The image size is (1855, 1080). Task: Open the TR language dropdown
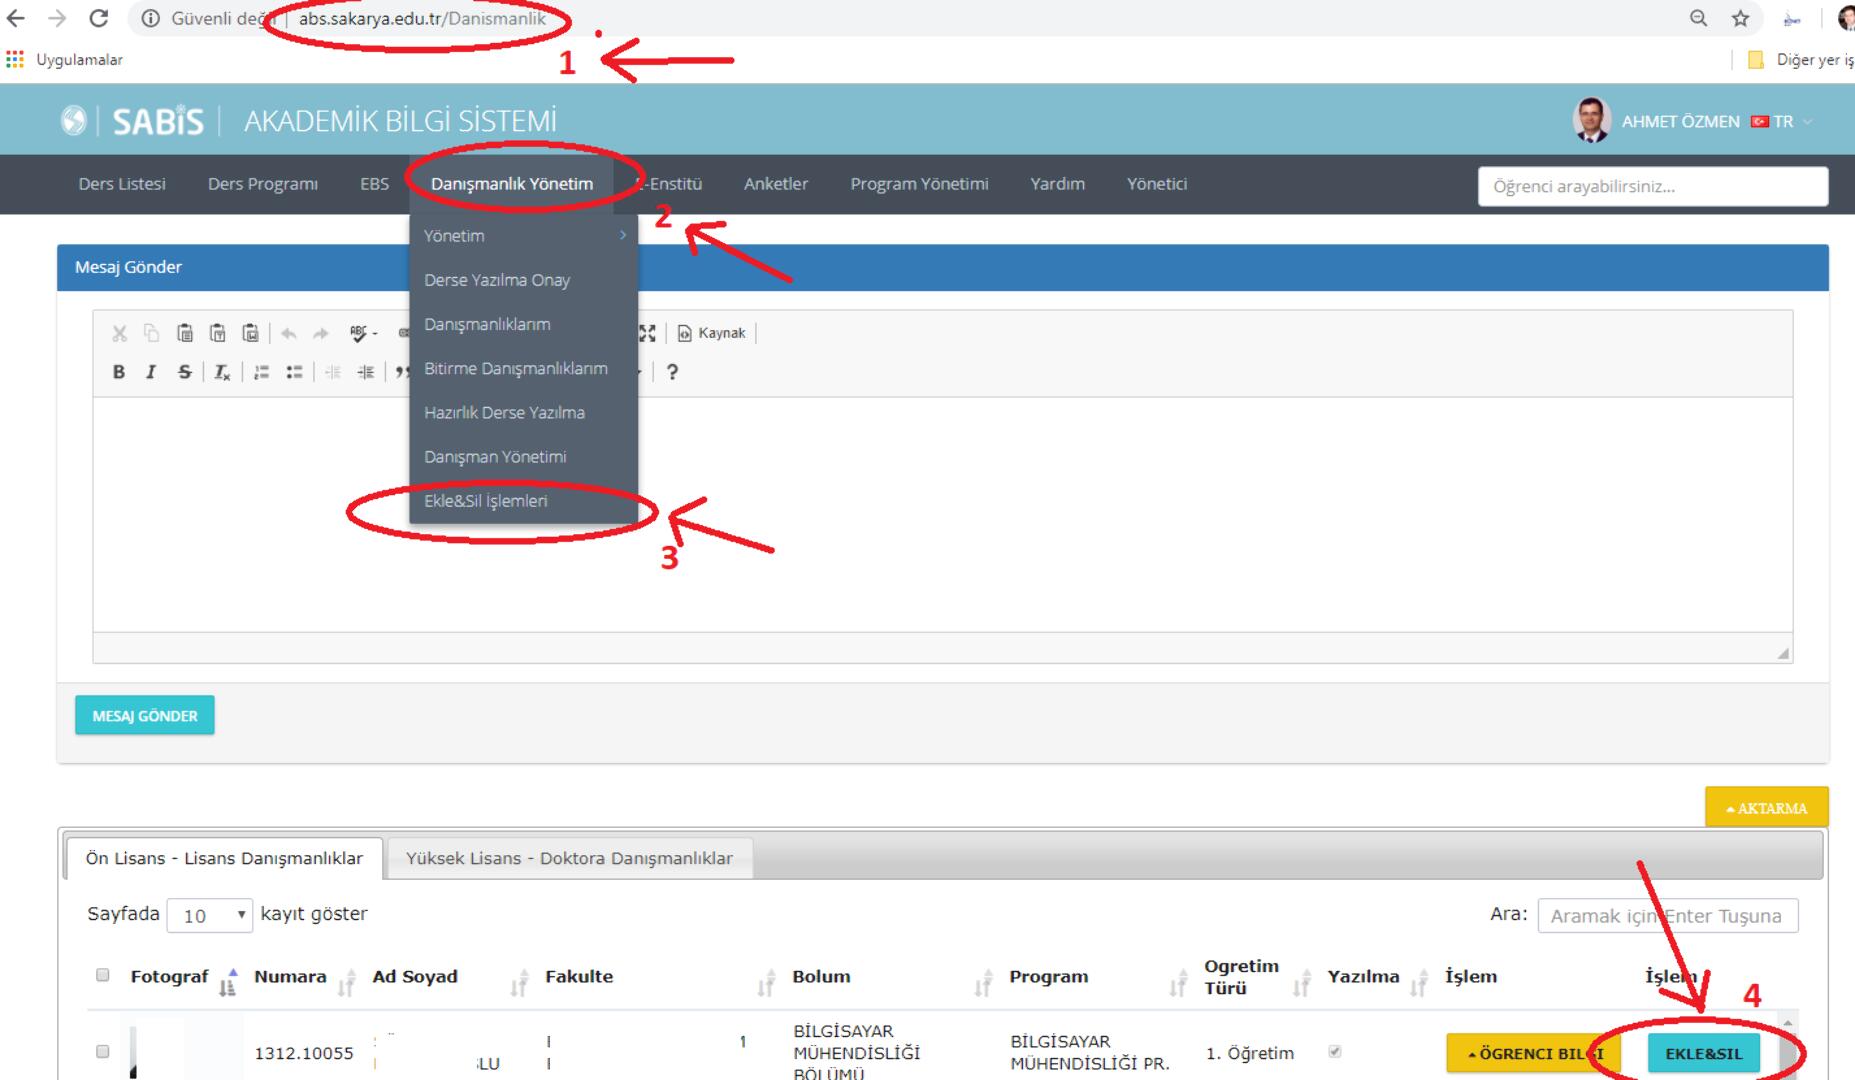(x=1782, y=122)
